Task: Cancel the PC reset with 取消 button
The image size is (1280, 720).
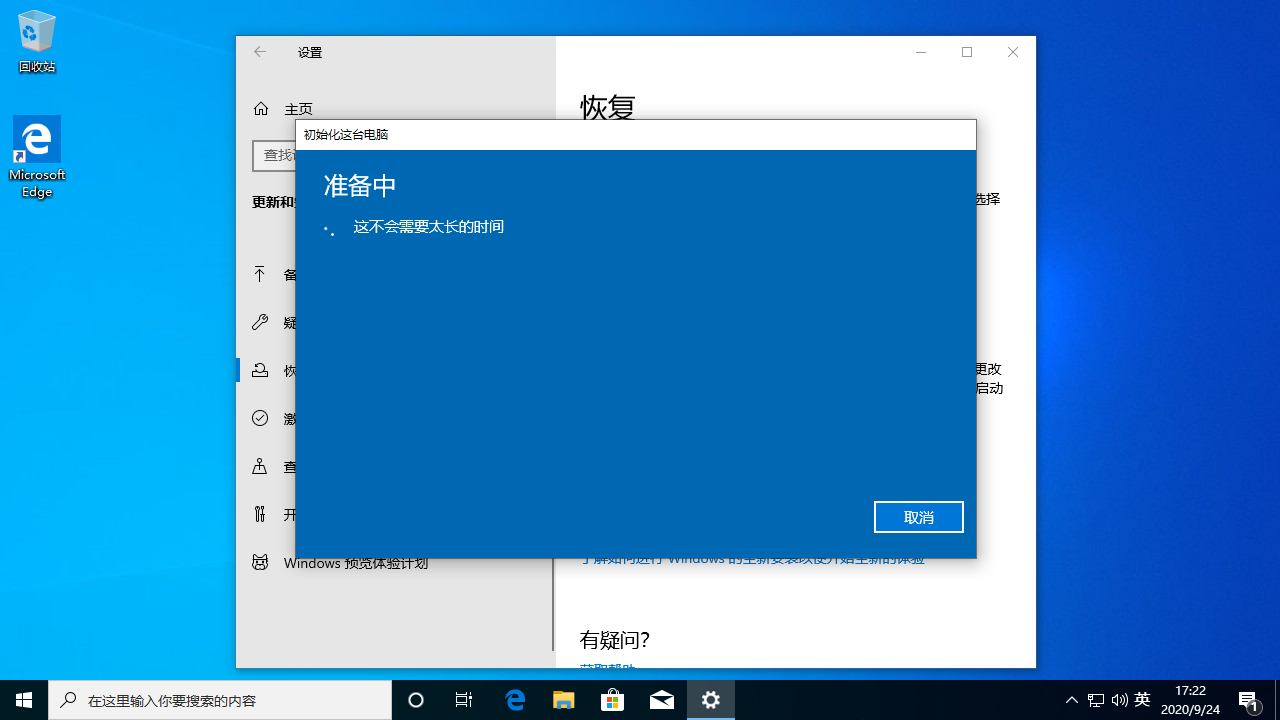Action: 918,517
